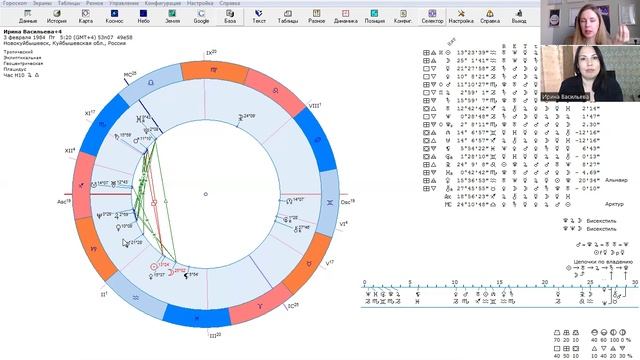Open the Управление menu
The height and width of the screenshot is (360, 640).
[x=124, y=3]
